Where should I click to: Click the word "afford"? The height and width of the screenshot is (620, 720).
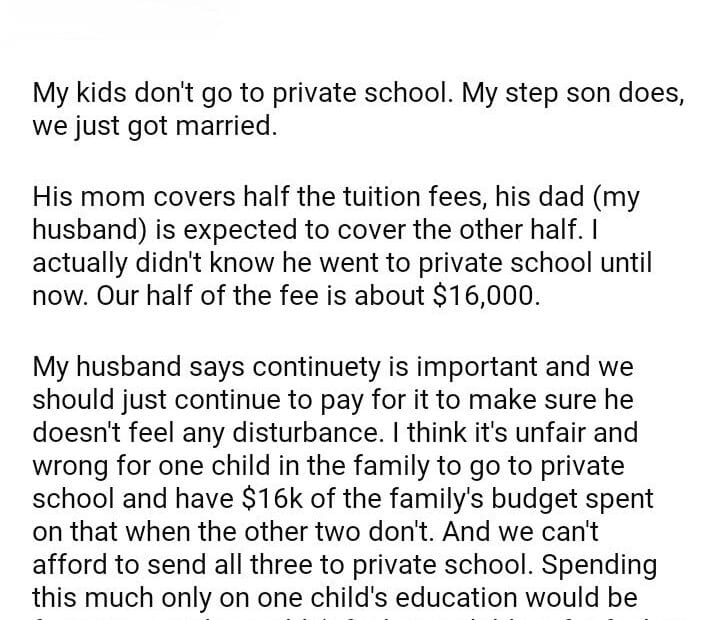(x=72, y=565)
